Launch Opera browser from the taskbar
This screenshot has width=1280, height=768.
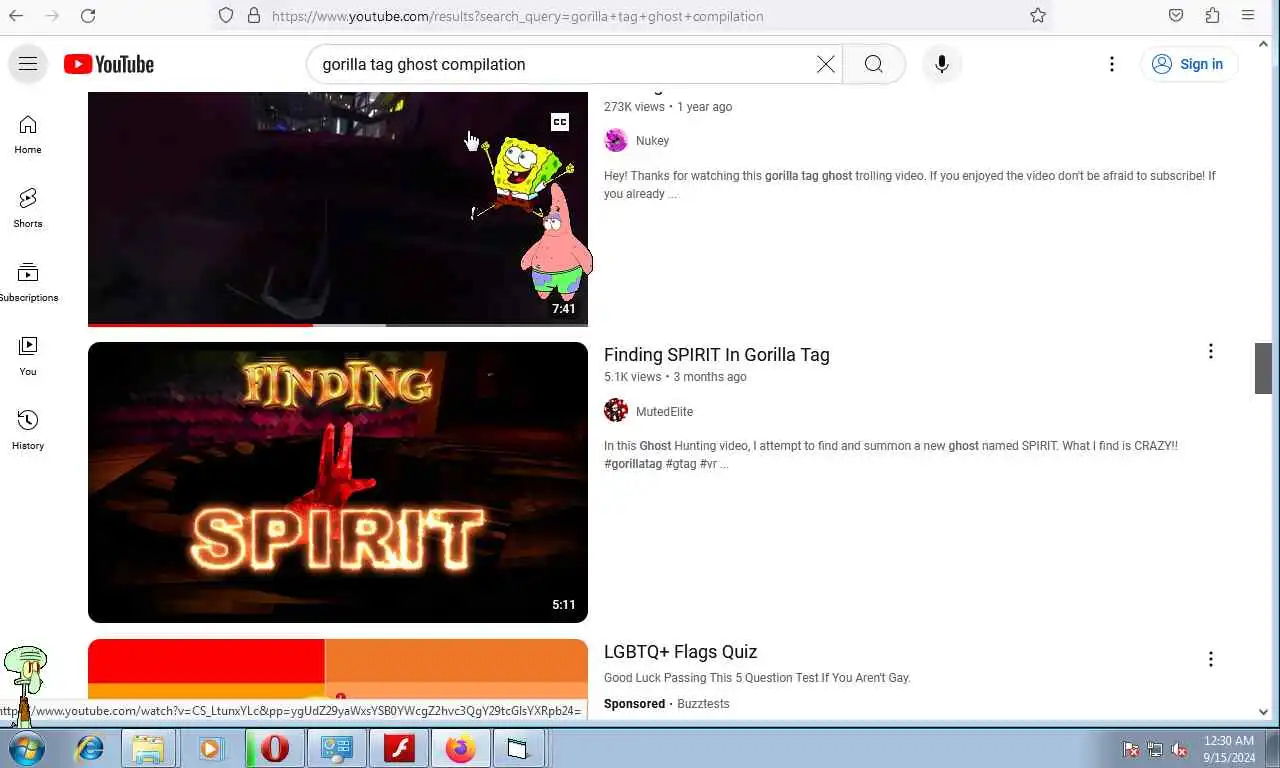tap(274, 748)
